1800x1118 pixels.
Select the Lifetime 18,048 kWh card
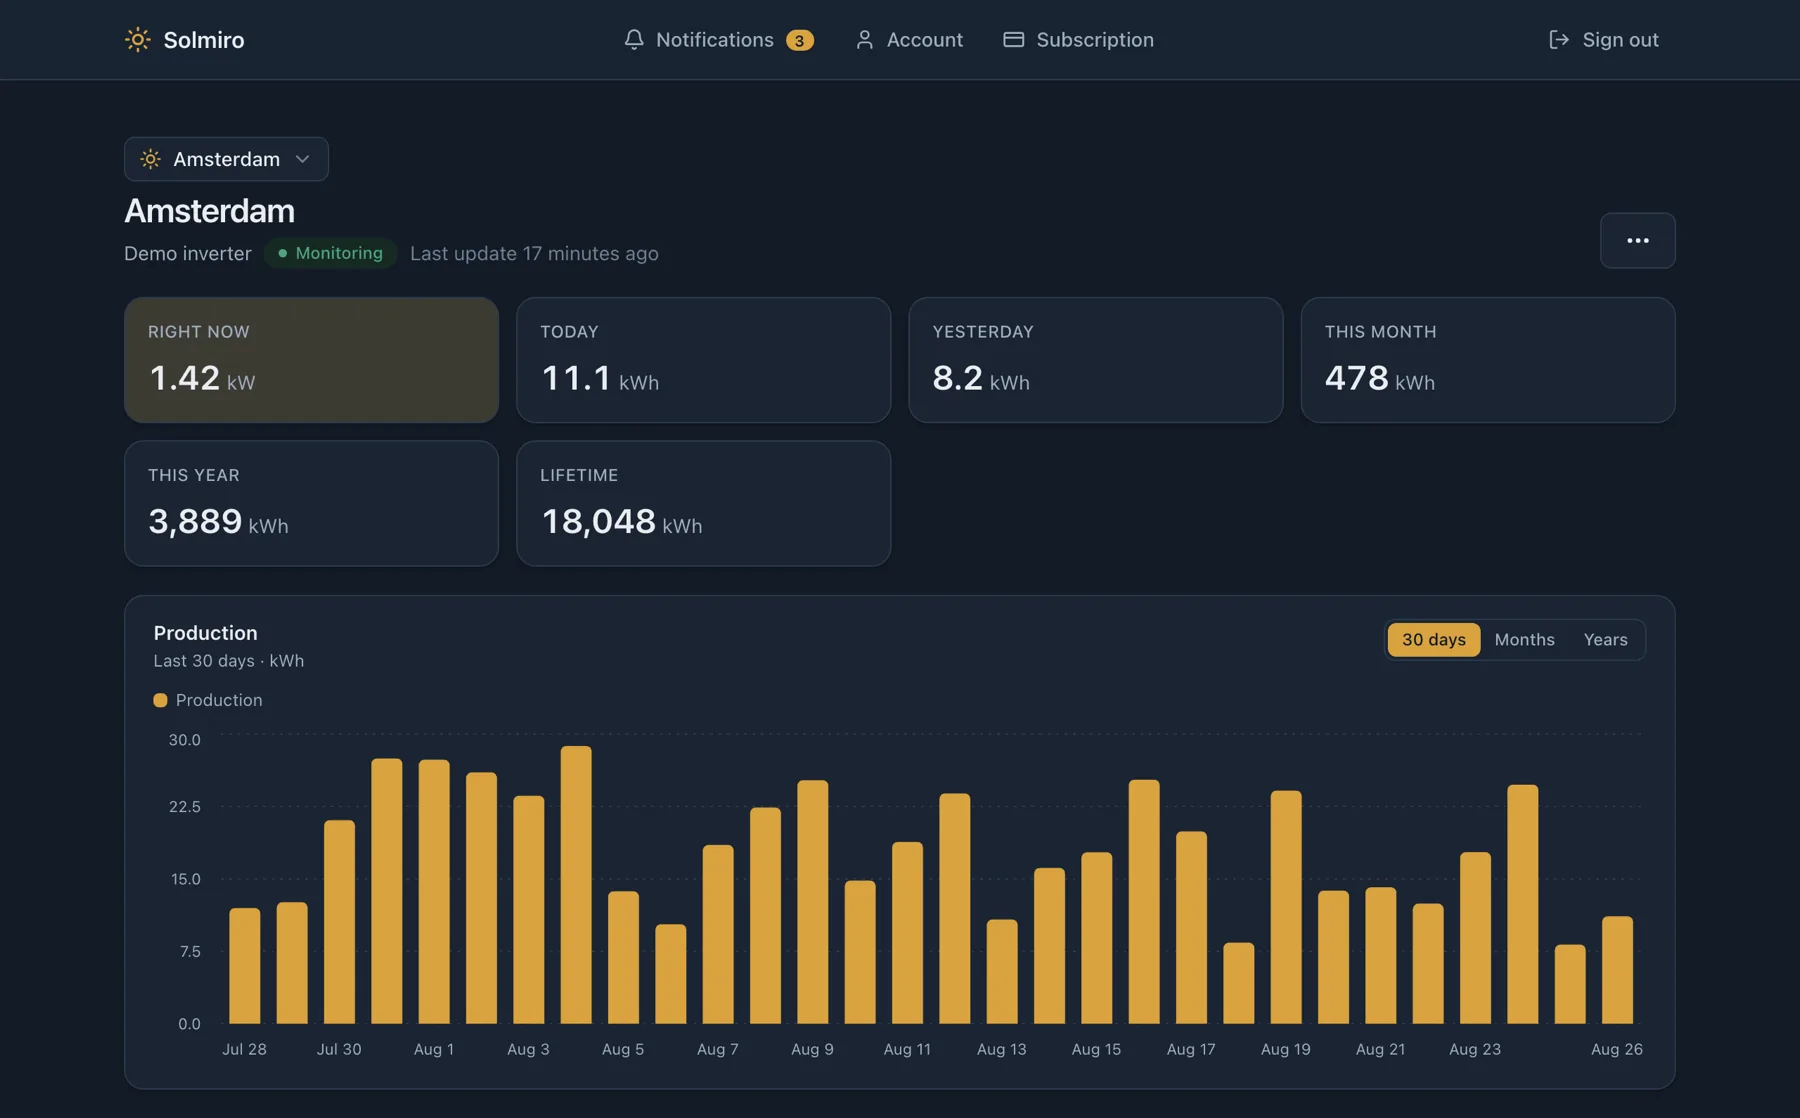click(x=703, y=503)
